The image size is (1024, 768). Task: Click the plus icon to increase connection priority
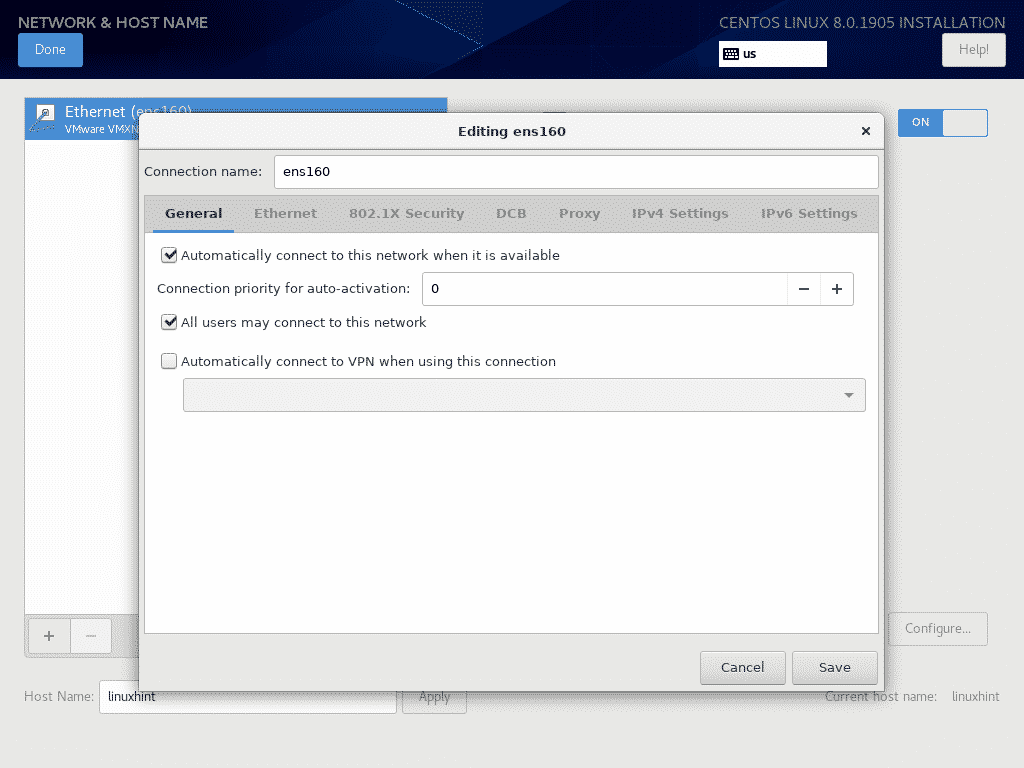pos(837,289)
